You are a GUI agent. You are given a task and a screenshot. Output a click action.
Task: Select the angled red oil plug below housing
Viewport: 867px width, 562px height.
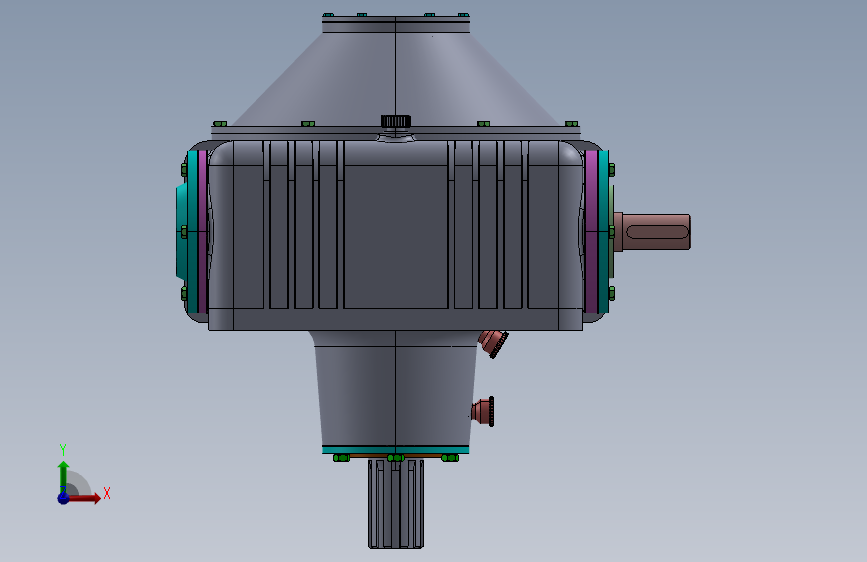click(x=493, y=344)
